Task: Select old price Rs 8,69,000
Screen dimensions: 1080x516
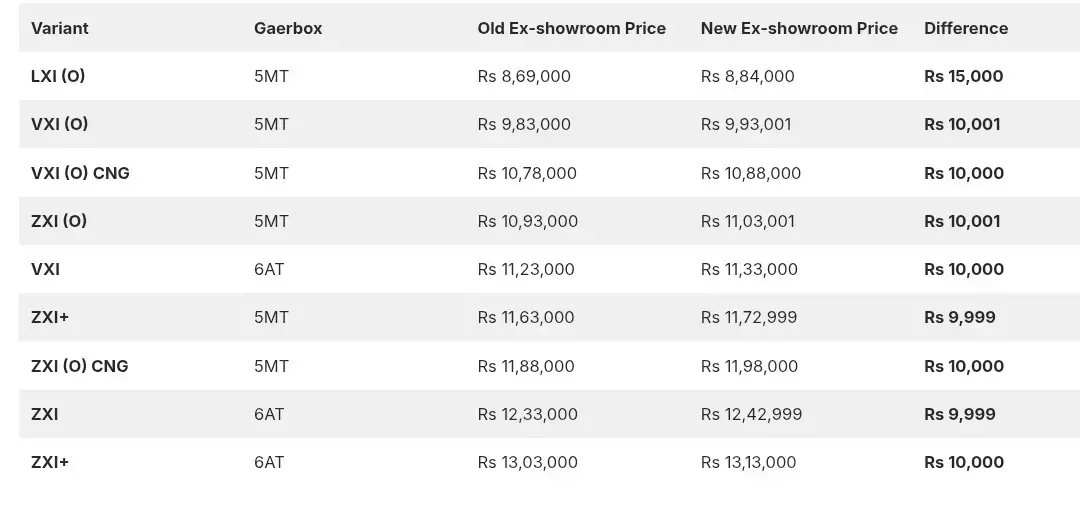Action: (x=524, y=76)
